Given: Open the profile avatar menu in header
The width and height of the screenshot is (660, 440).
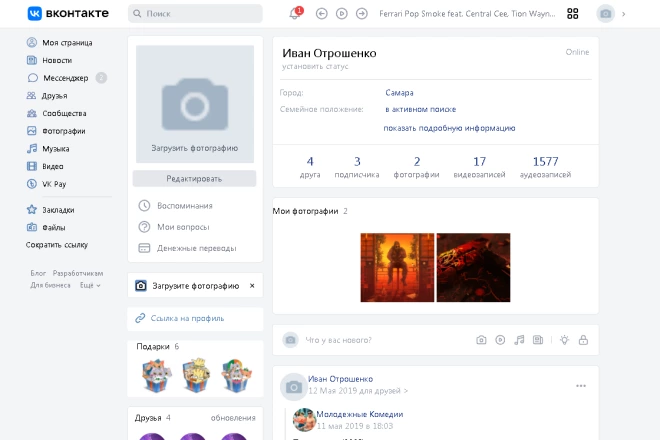Looking at the screenshot, I should pyautogui.click(x=605, y=14).
